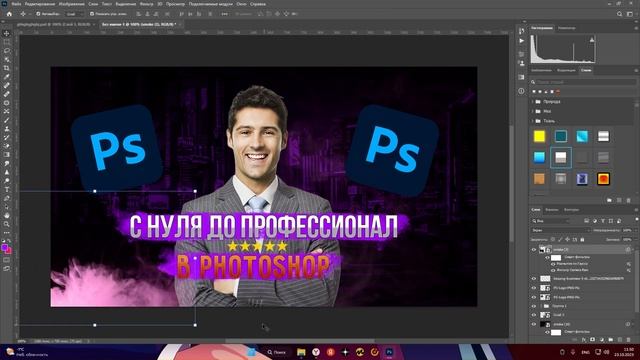This screenshot has width=640, height=360.
Task: Create a new group folder icon in Layers
Action: 611,340
